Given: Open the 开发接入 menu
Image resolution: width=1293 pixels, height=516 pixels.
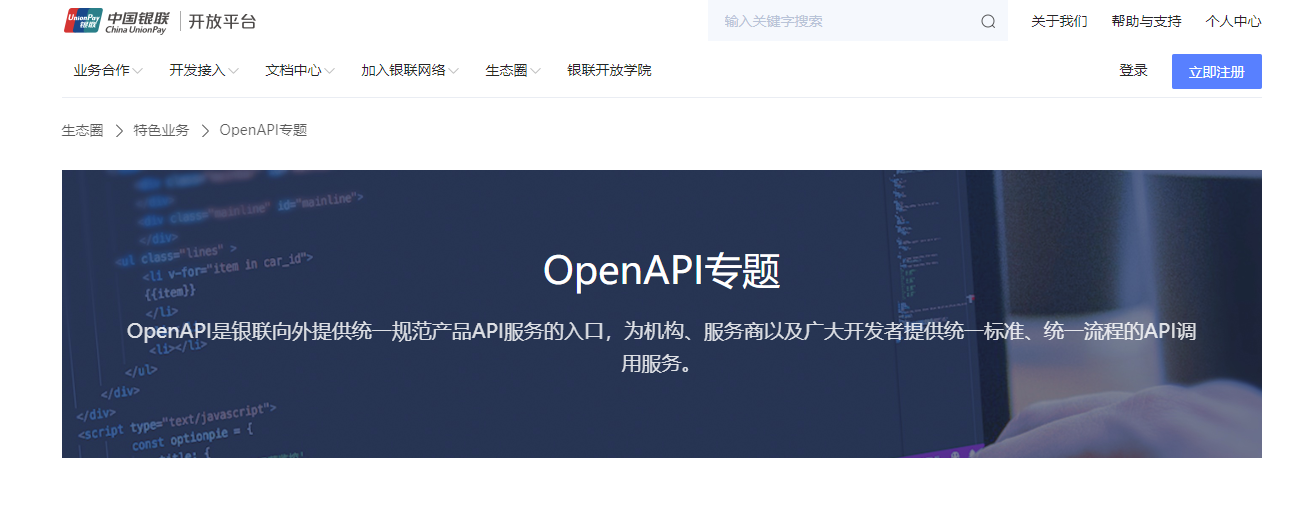Looking at the screenshot, I should tap(197, 70).
